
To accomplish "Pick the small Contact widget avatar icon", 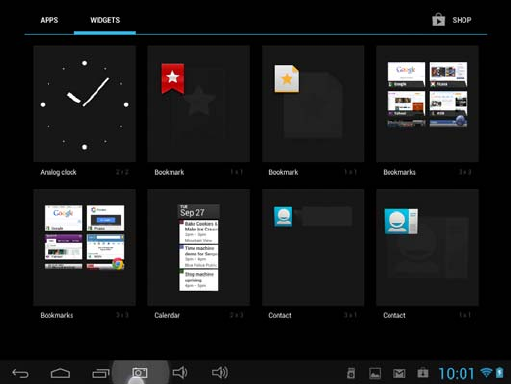I will point(283,217).
